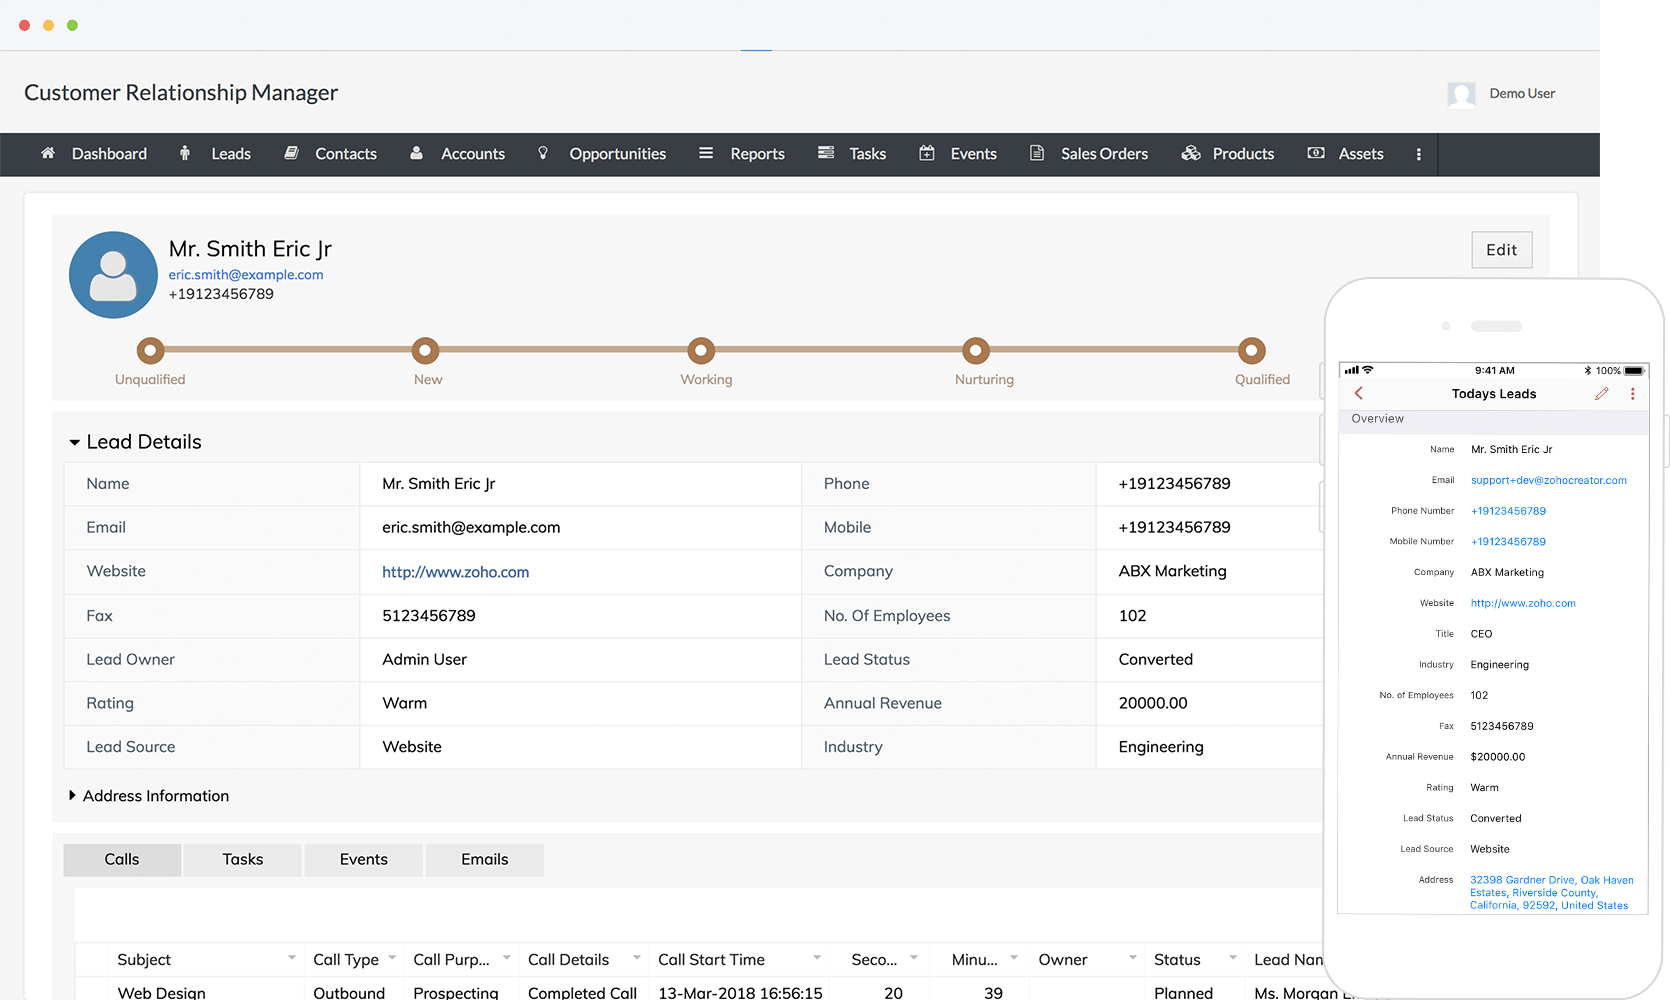Screen dimensions: 1670x1000
Task: Collapse the Lead Details section
Action: coord(74,442)
